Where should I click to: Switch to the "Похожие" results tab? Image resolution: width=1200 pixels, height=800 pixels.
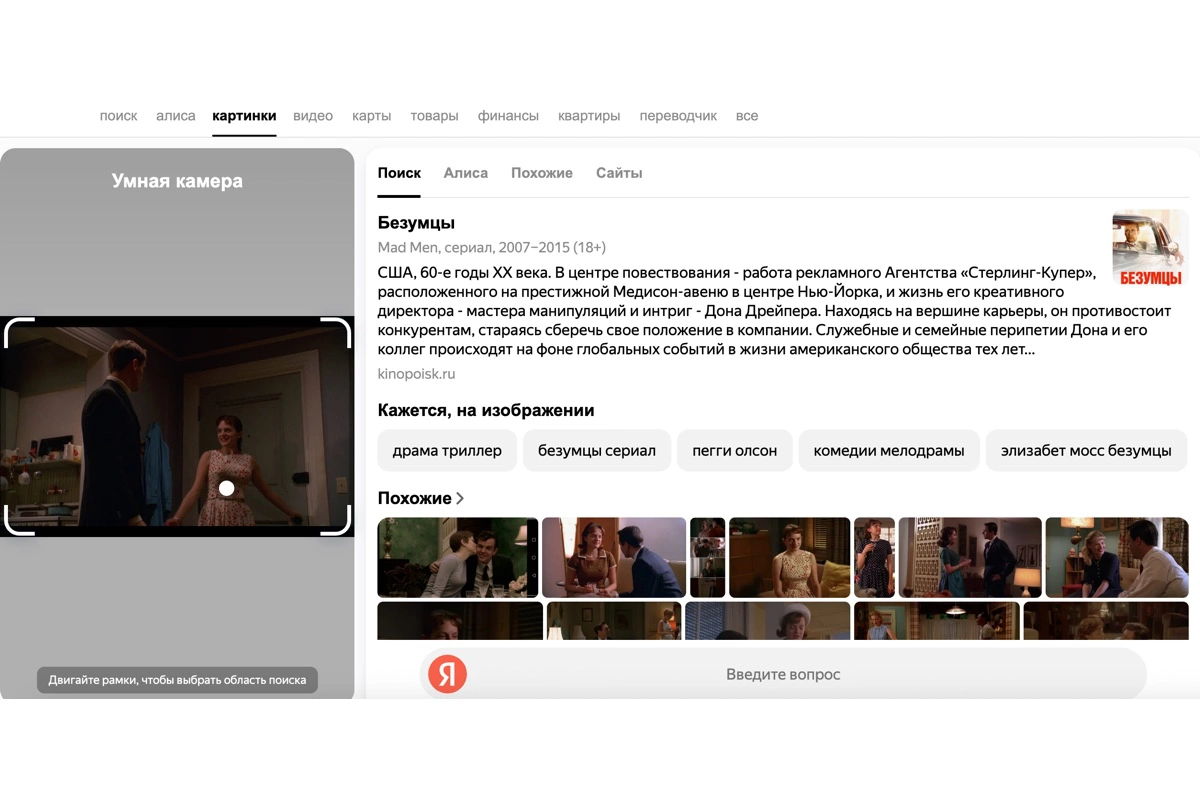pyautogui.click(x=542, y=173)
